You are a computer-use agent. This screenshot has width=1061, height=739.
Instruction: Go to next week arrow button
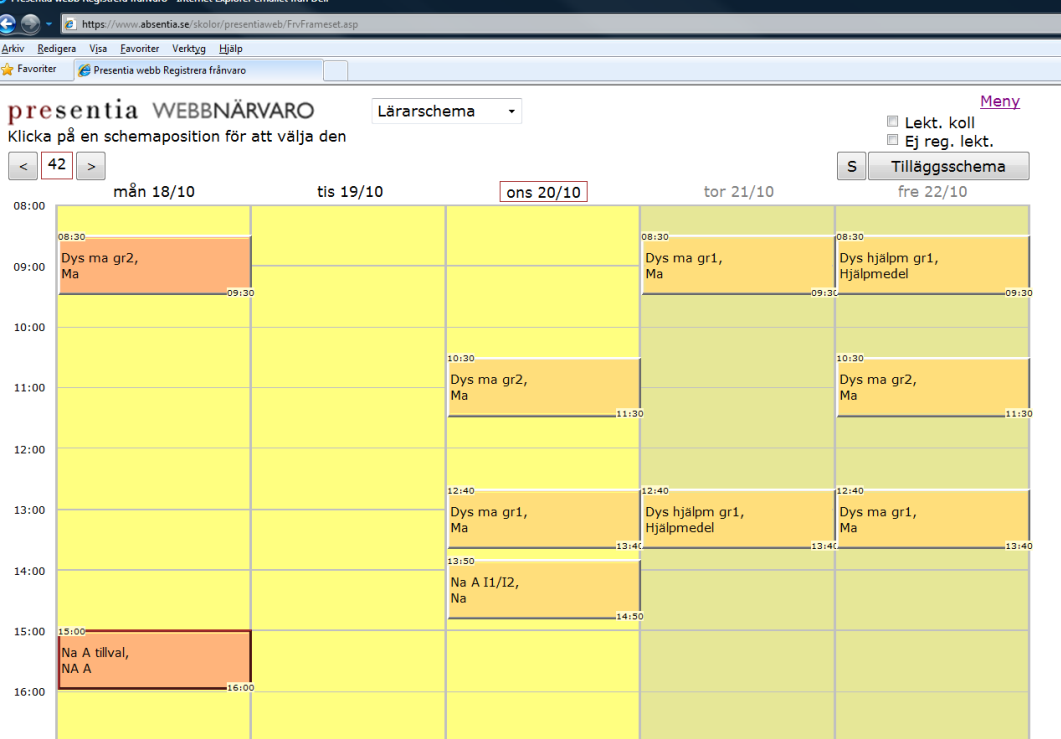[90, 166]
